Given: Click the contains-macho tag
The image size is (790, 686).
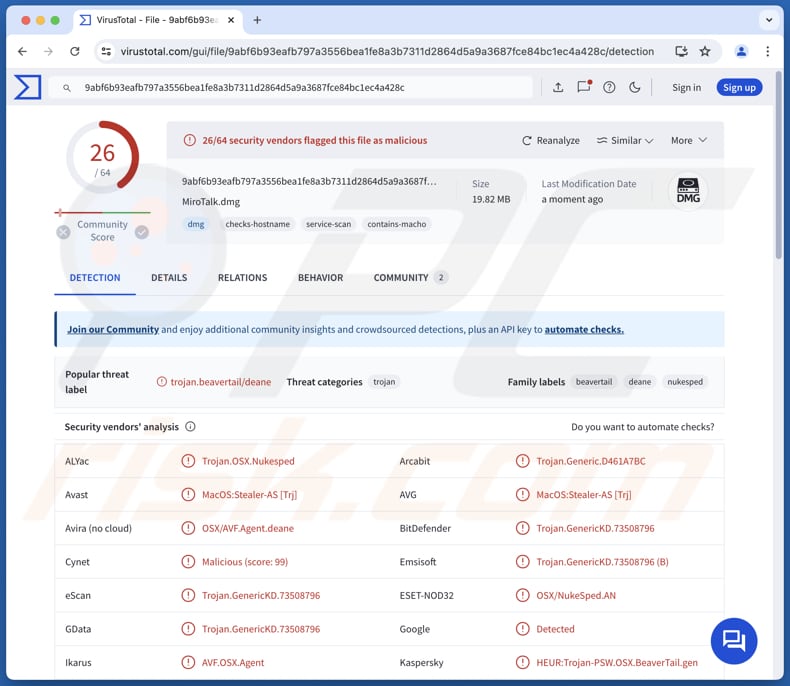Looking at the screenshot, I should click(x=397, y=224).
